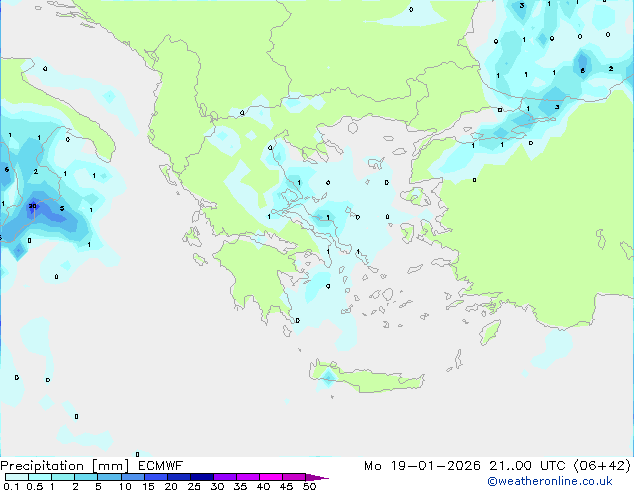The width and height of the screenshot is (634, 490).
Task: Click the 0.1–0.5 mm legend color swatch
Action: tap(17, 477)
